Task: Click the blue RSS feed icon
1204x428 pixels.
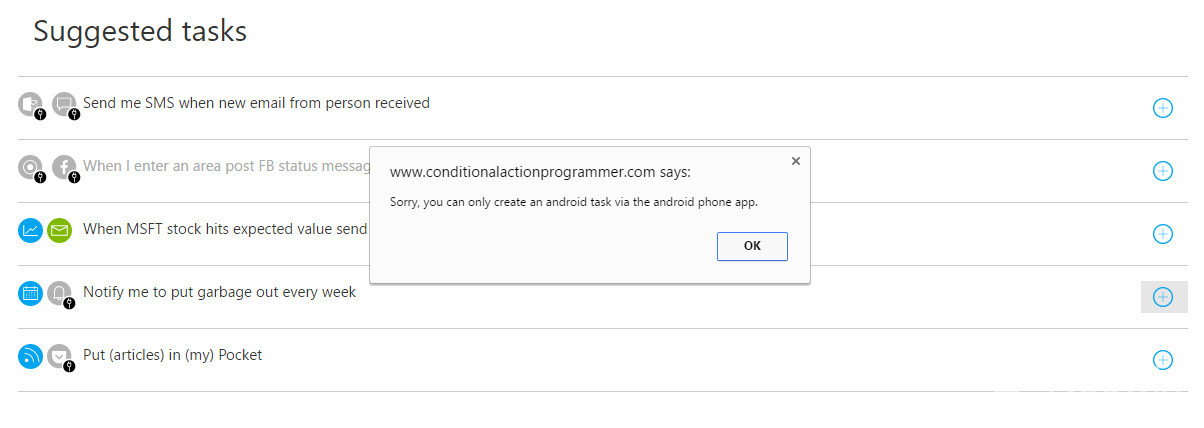Action: [31, 356]
